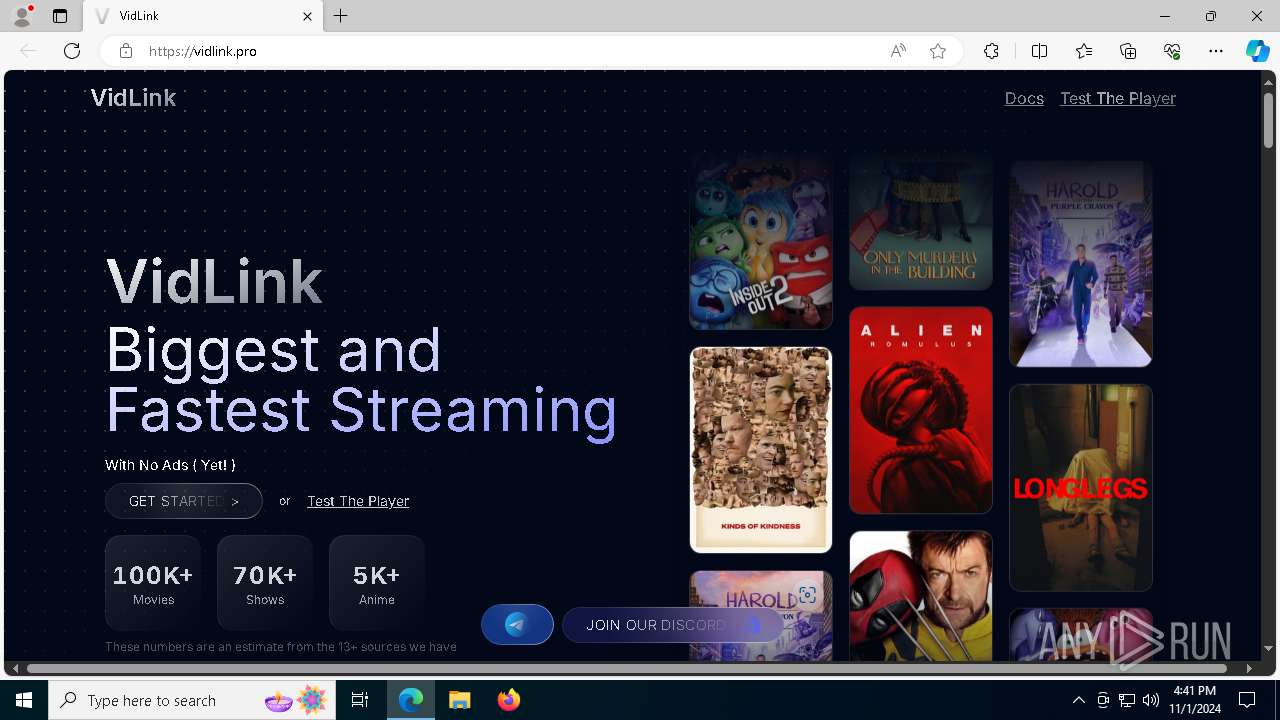View site information lock icon
The height and width of the screenshot is (720, 1280).
pos(126,51)
